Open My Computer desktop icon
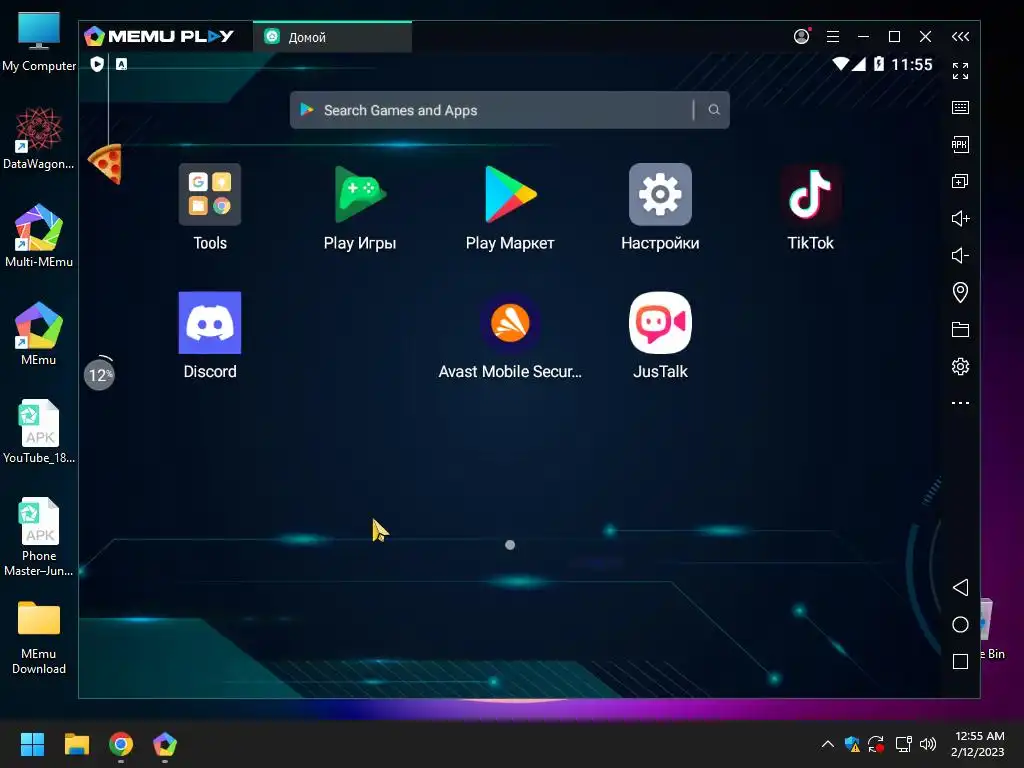The image size is (1024, 768). 39,42
